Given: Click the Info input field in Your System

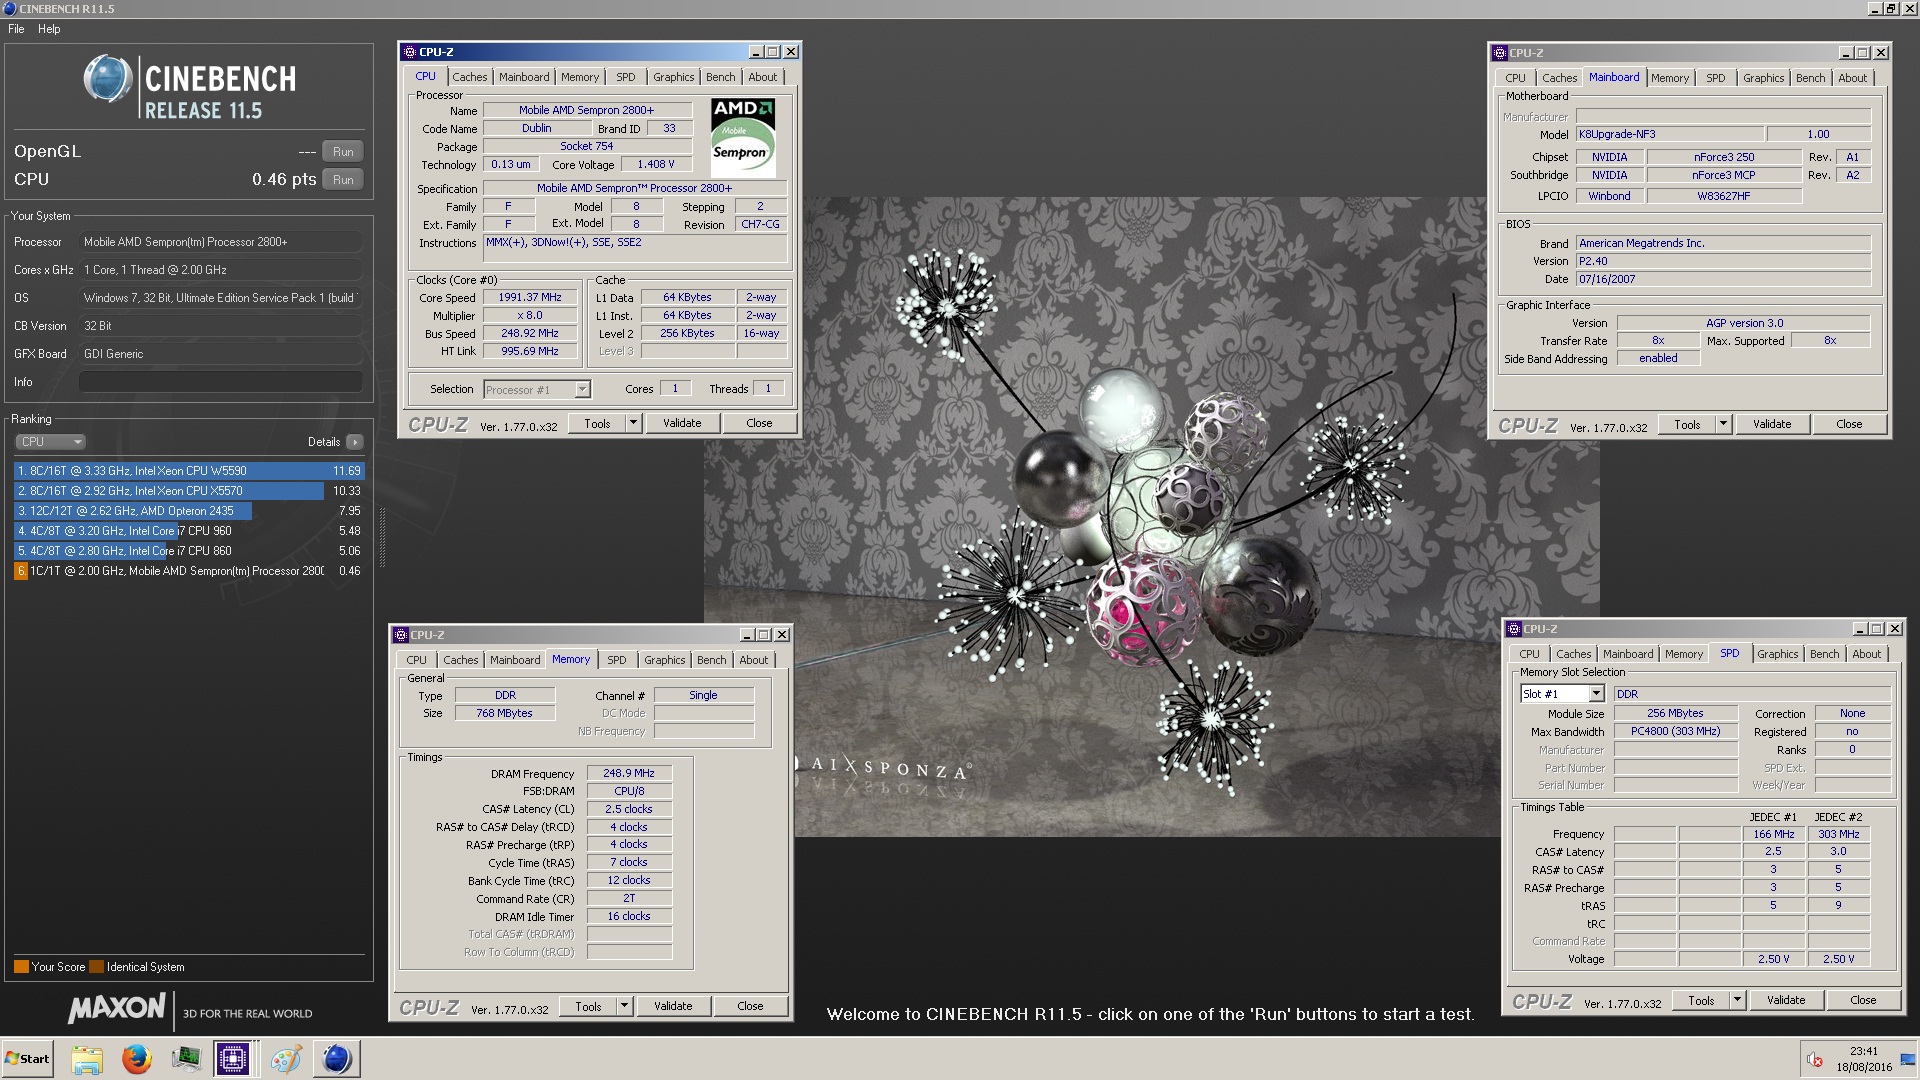Looking at the screenshot, I should coord(221,382).
